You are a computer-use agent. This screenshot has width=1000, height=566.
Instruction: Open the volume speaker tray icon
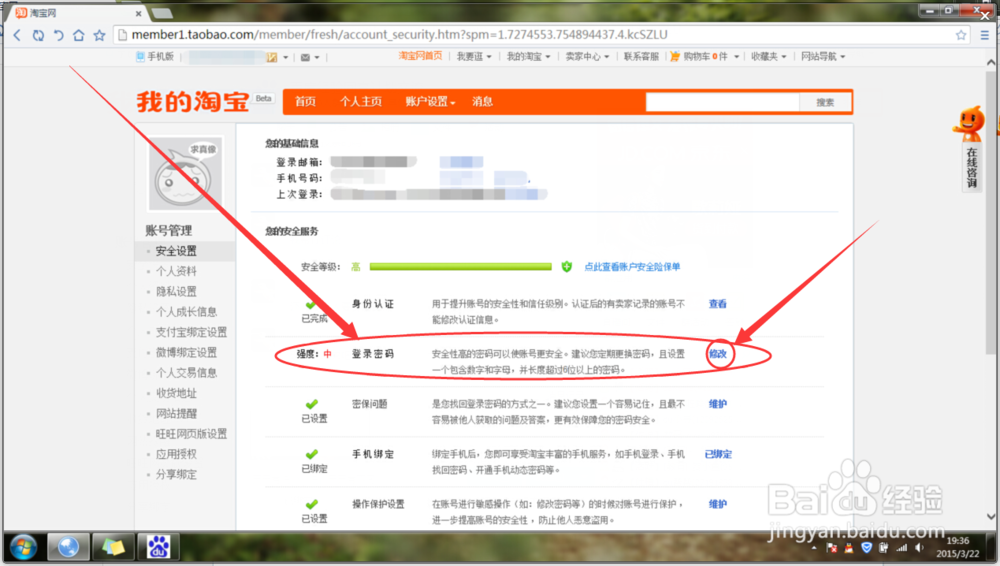(919, 547)
